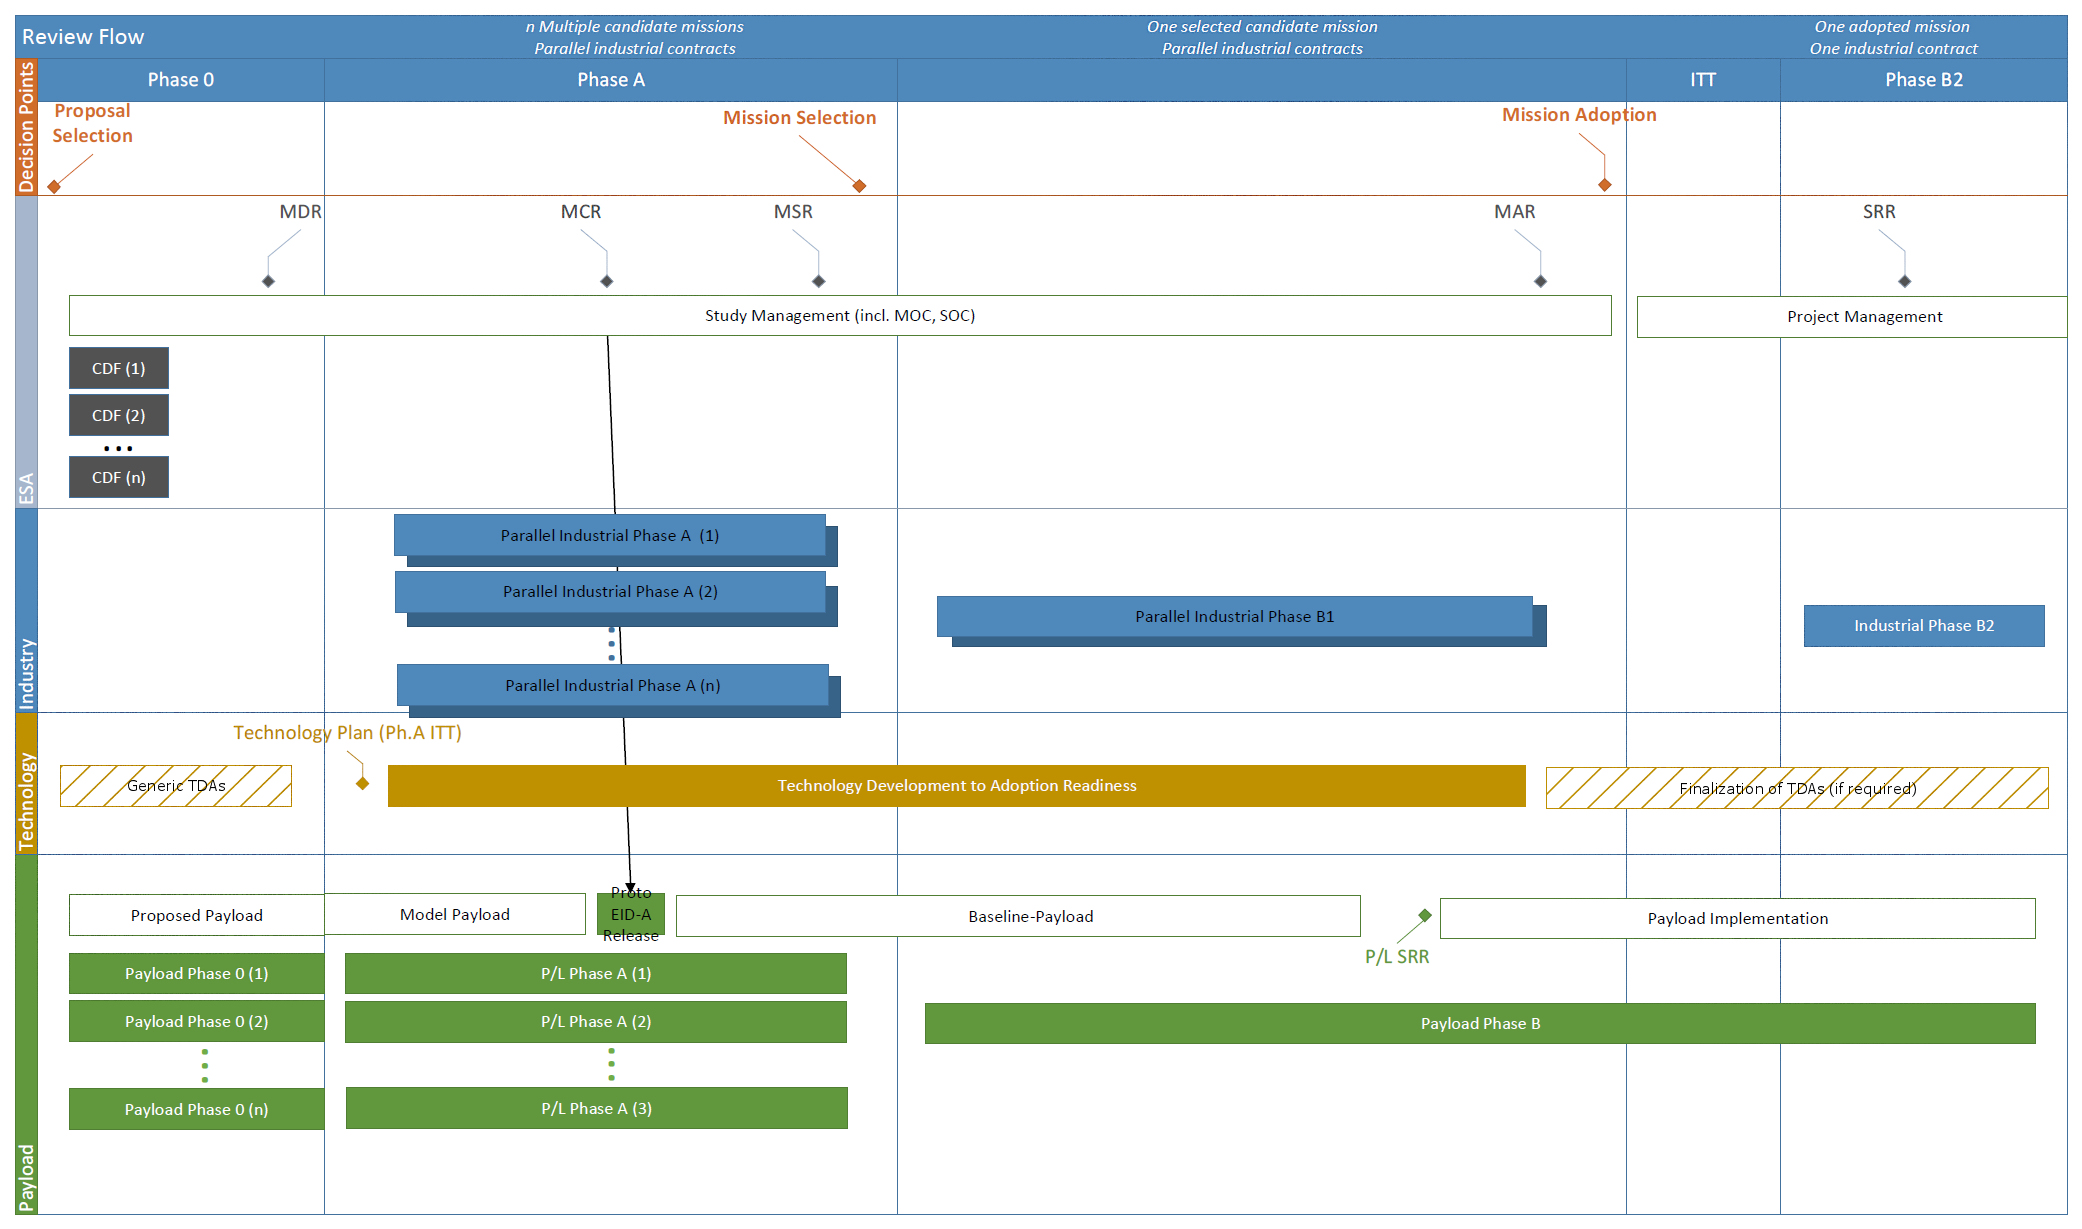Select the Payload Phase B green bar
Viewport: 2082px width, 1229px height.
1479,1023
